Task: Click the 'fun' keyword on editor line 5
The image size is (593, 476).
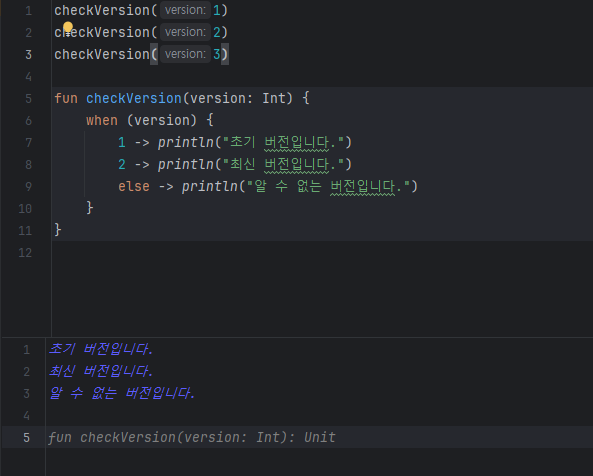Action: coord(66,98)
